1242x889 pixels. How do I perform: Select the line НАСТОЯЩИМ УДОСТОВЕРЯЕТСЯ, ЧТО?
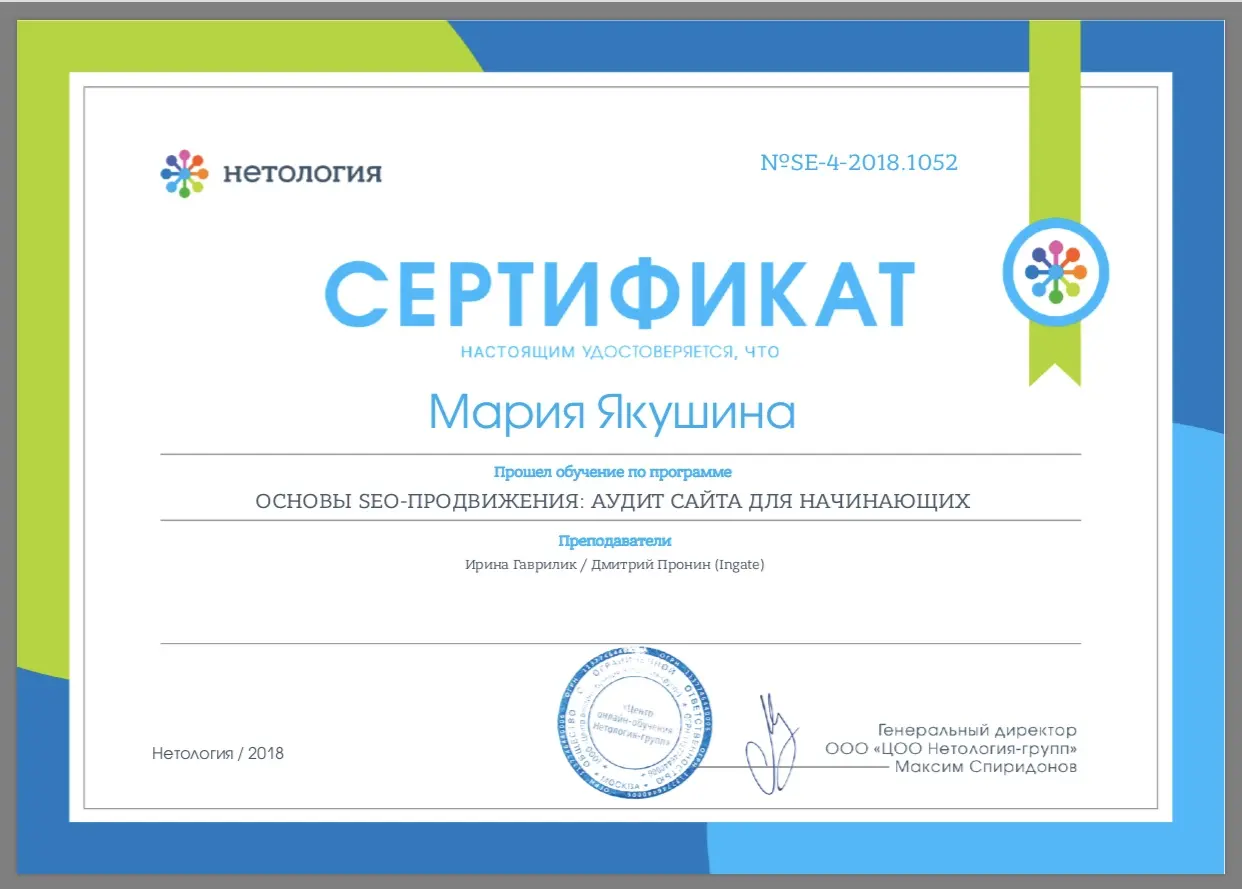pos(620,352)
